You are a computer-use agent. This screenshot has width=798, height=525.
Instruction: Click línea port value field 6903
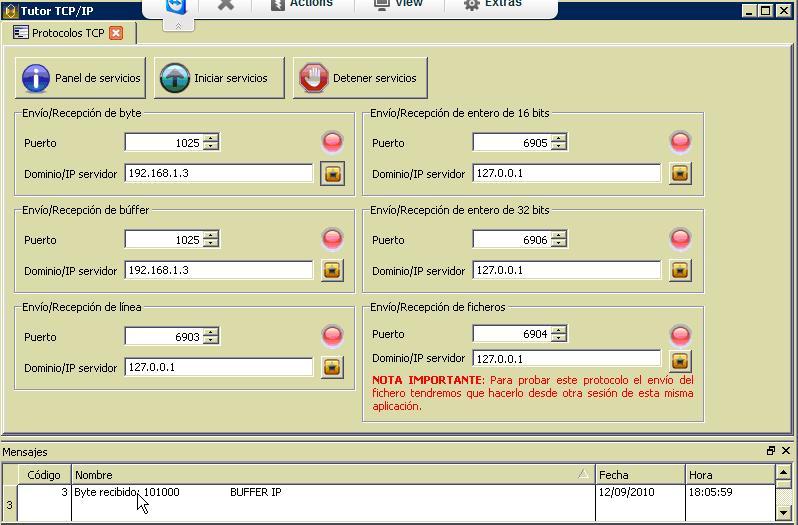coord(164,336)
